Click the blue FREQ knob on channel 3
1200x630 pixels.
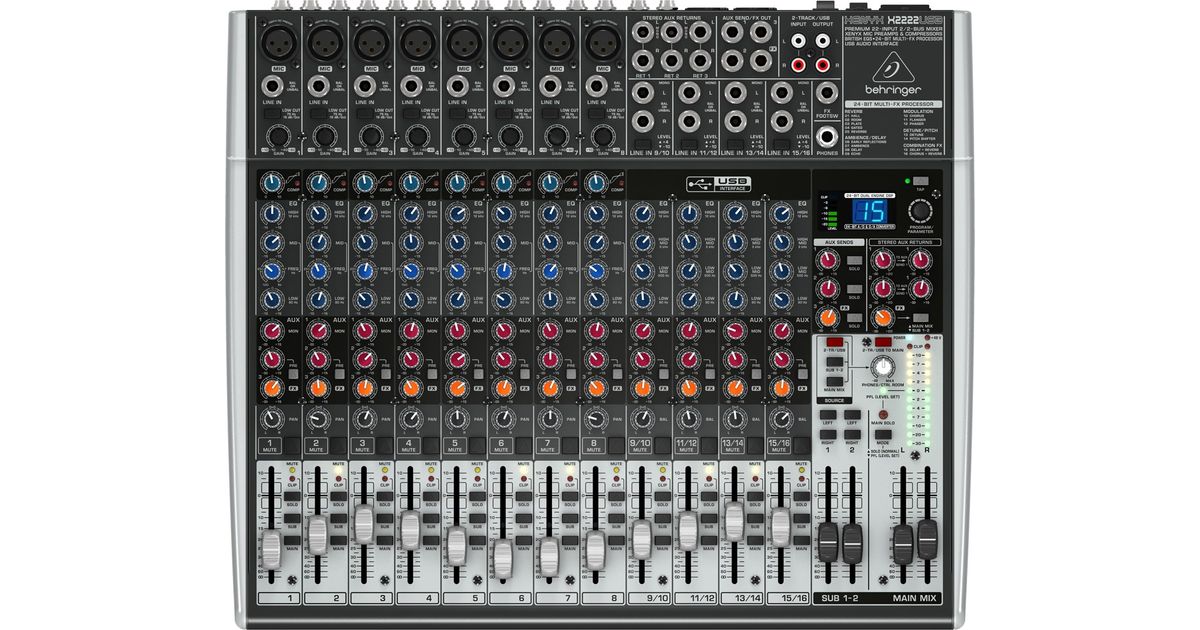(x=364, y=271)
